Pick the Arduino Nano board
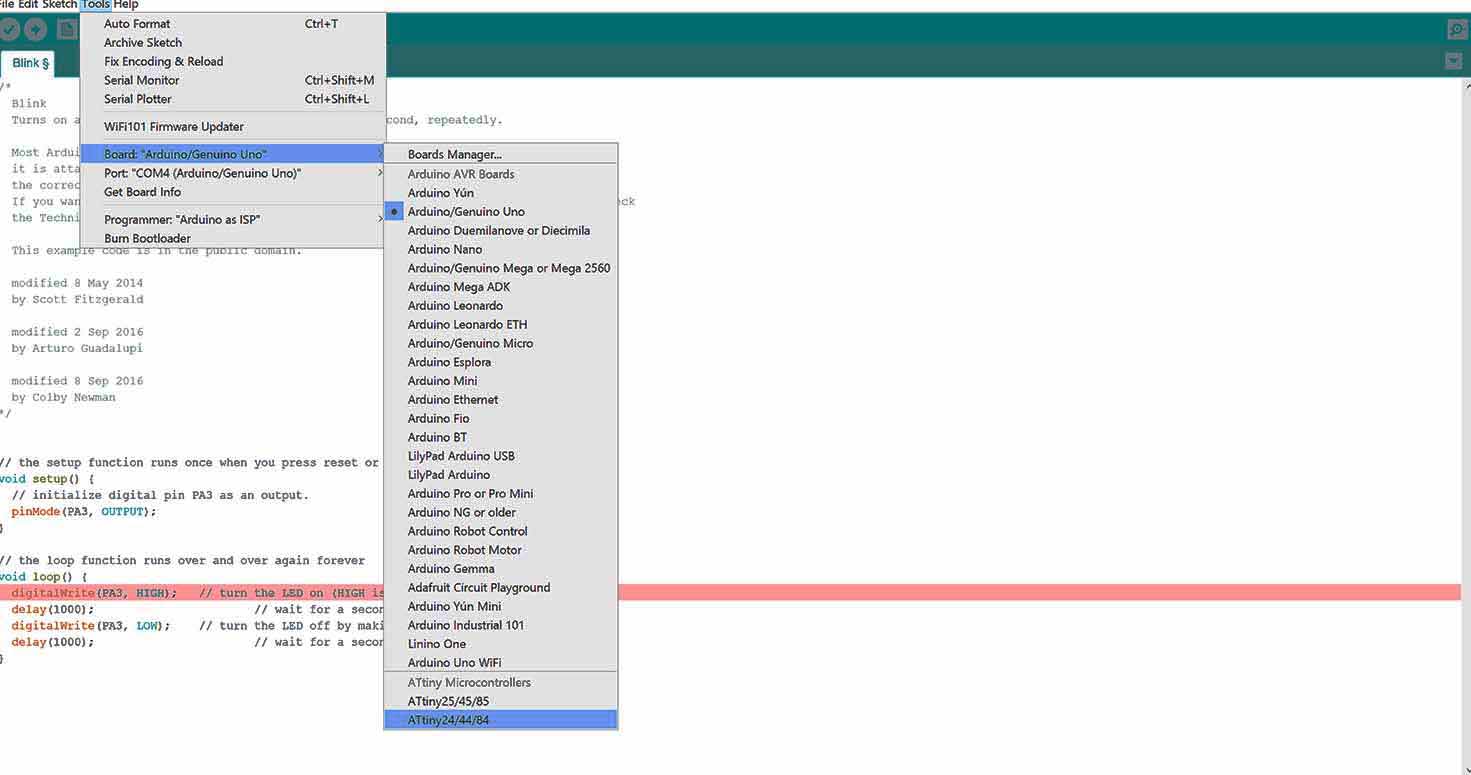Image resolution: width=1471 pixels, height=775 pixels. 501,250
